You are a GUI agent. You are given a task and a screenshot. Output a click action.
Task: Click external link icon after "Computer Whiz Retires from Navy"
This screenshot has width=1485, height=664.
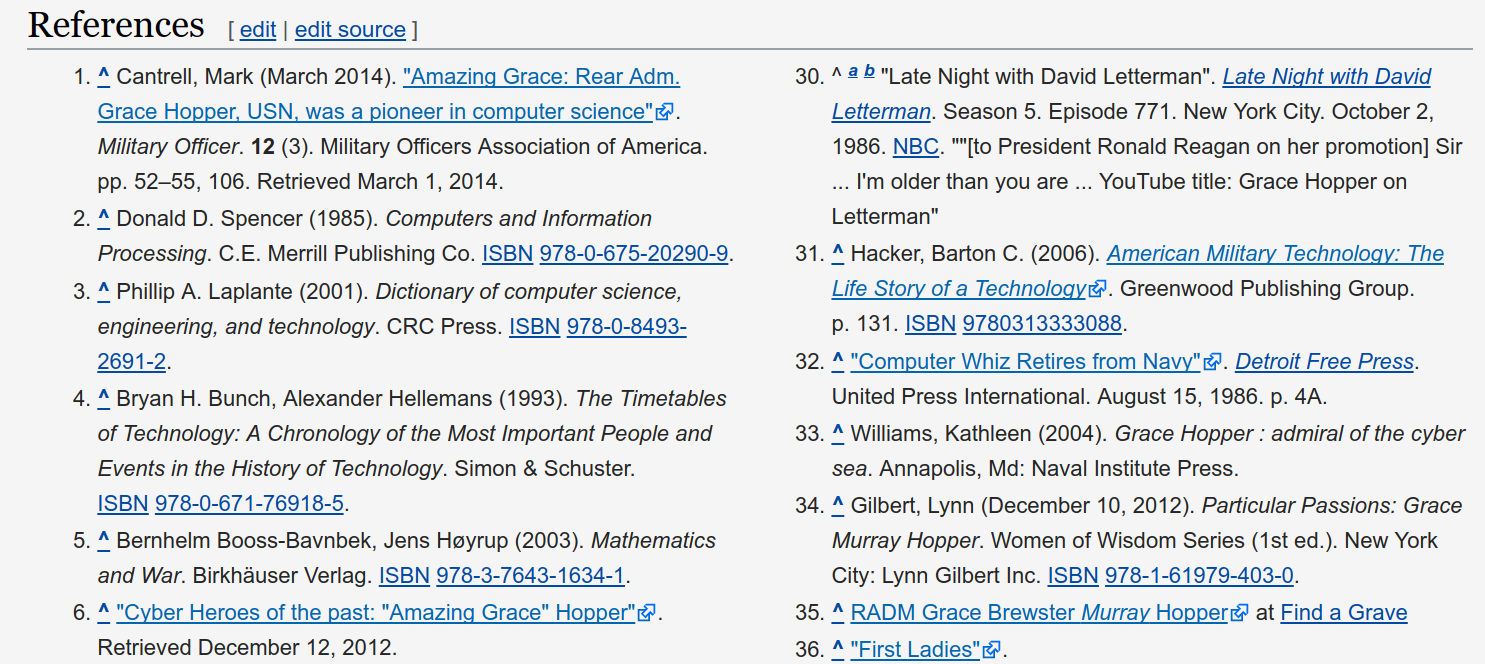click(1214, 363)
